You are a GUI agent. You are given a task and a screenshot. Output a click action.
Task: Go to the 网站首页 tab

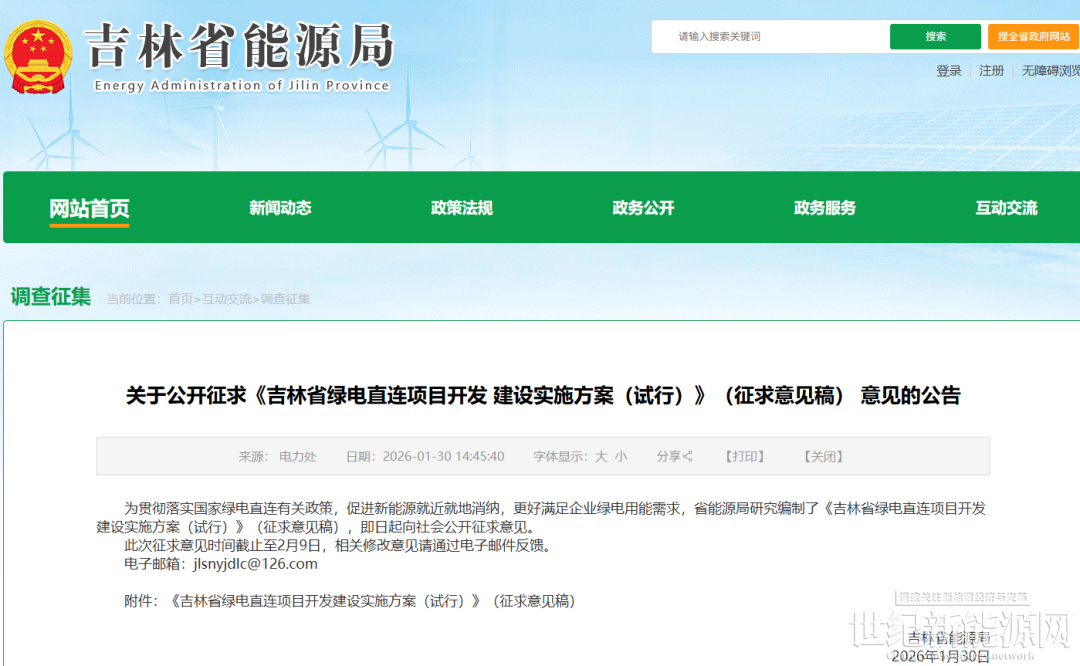pos(90,208)
